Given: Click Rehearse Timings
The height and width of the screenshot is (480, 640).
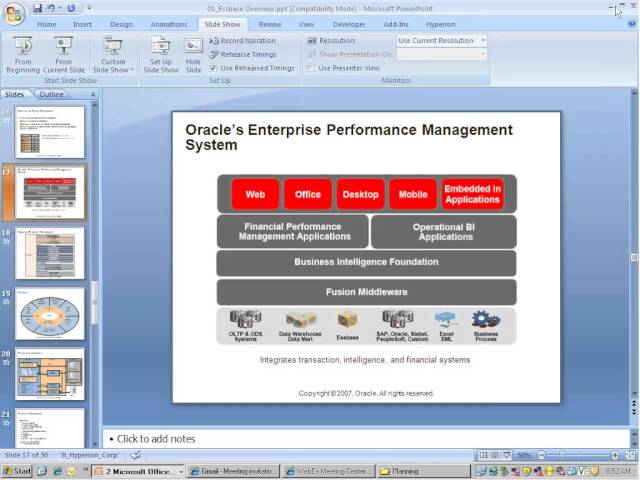Looking at the screenshot, I should [x=243, y=54].
